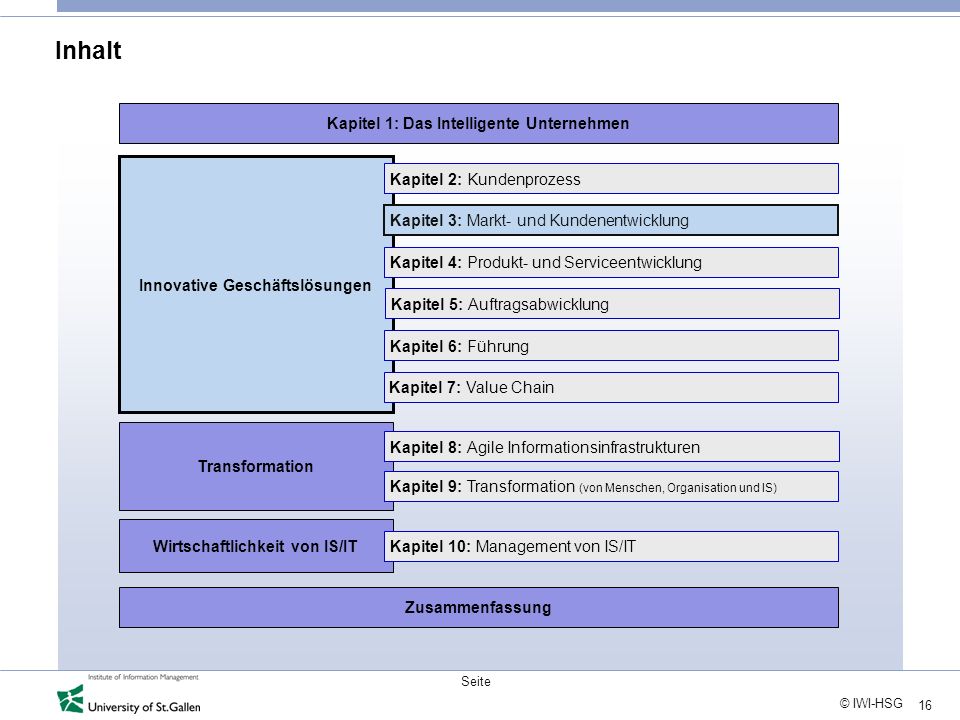The width and height of the screenshot is (960, 720).
Task: Choose Kapitel 5: Auftragsabwicklung
Action: coord(612,304)
